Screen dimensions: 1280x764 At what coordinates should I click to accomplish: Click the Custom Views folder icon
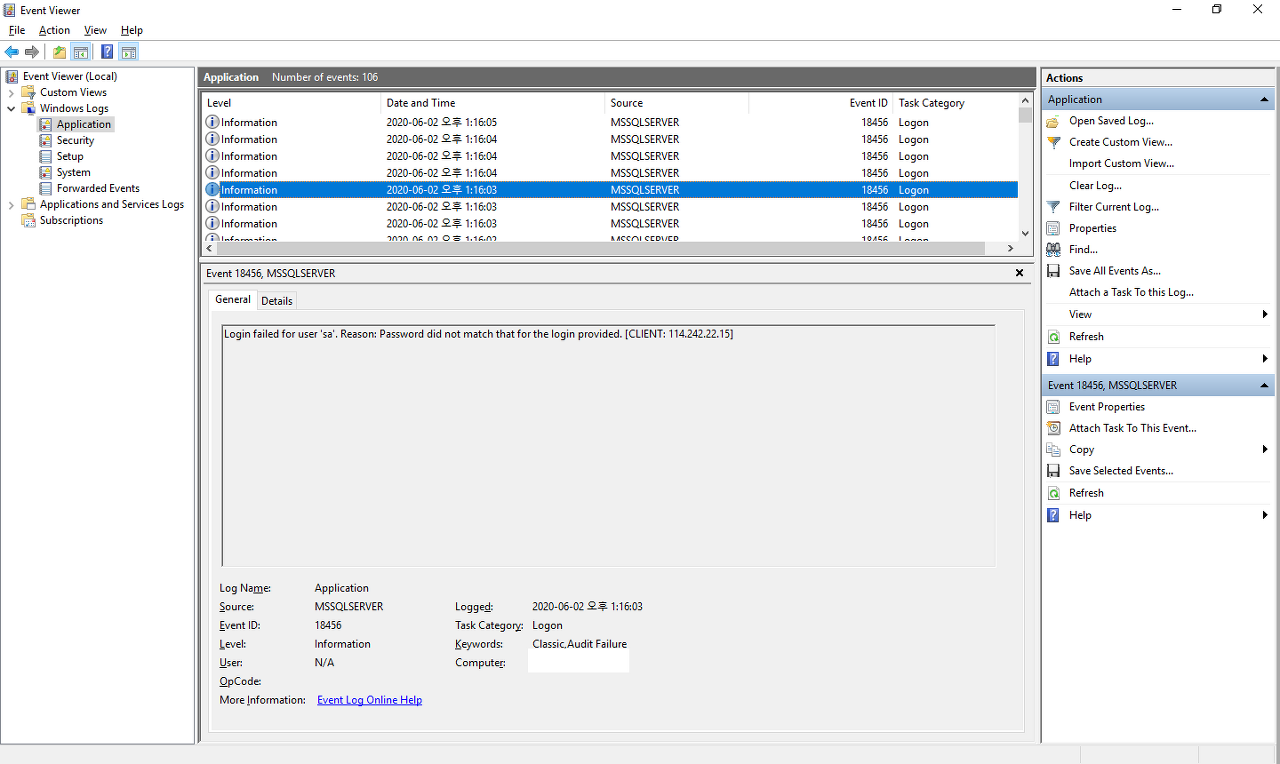point(29,93)
